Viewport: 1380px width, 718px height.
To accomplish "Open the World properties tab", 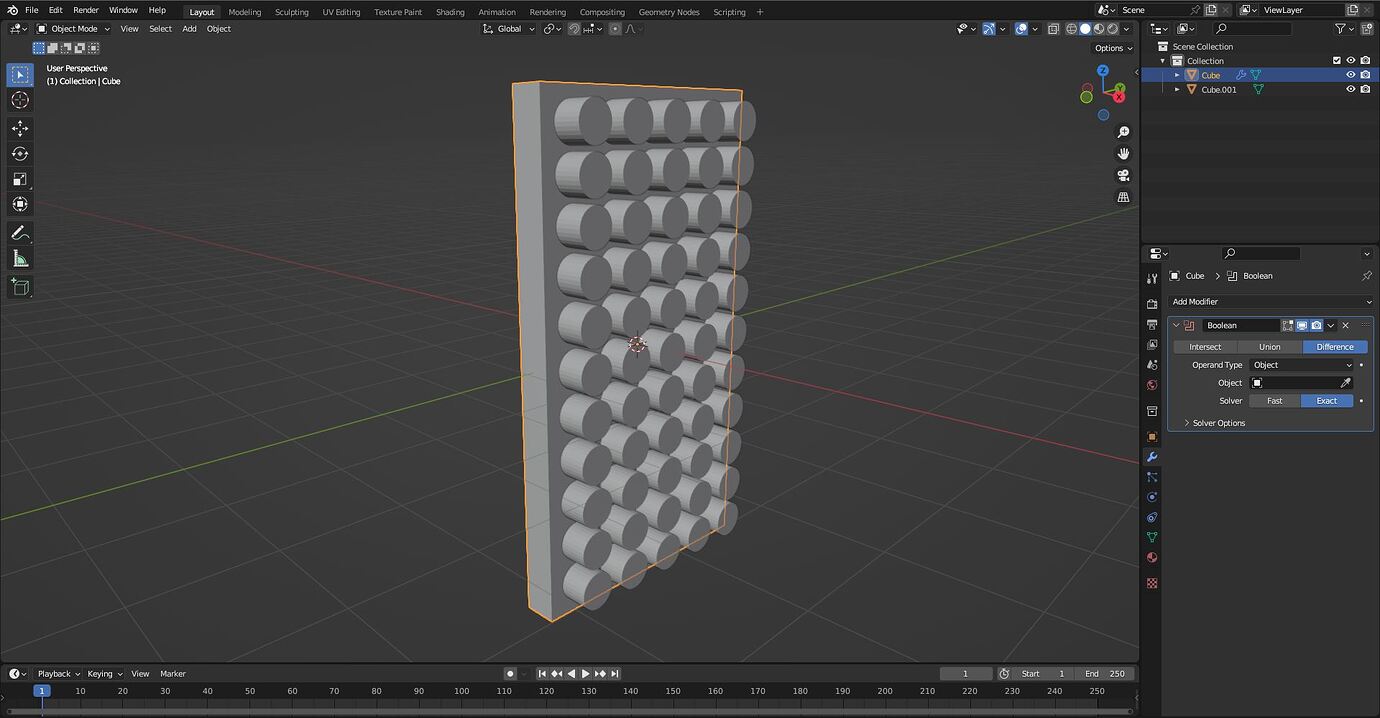I will (1152, 385).
